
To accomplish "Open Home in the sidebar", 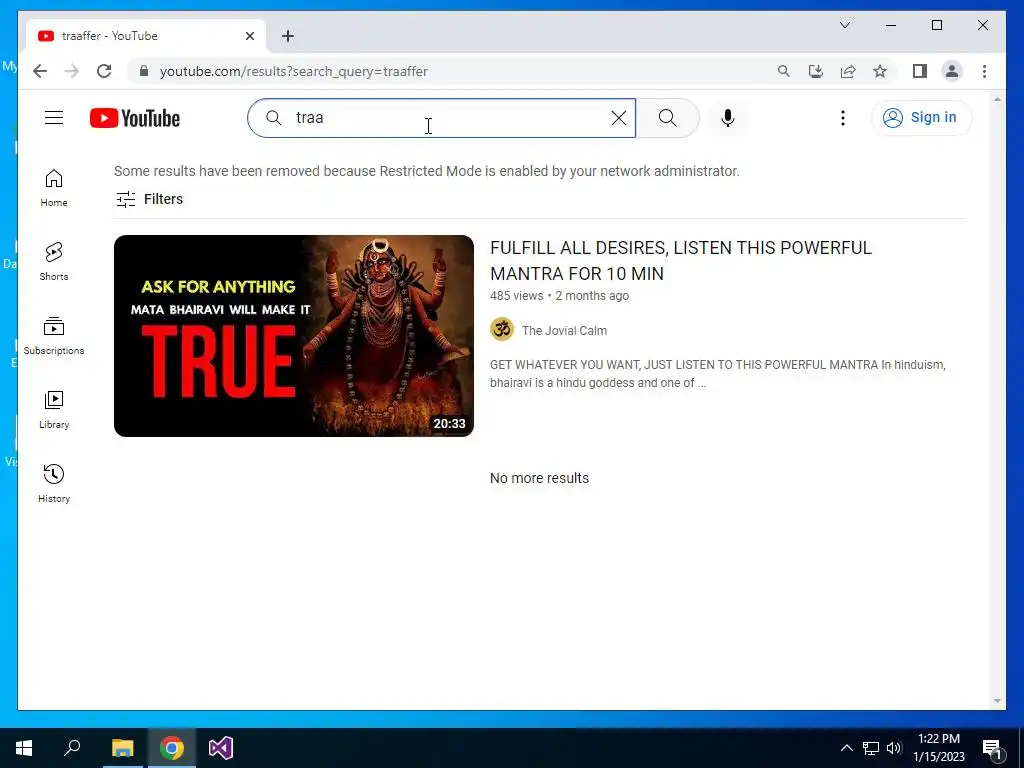I will (54, 188).
